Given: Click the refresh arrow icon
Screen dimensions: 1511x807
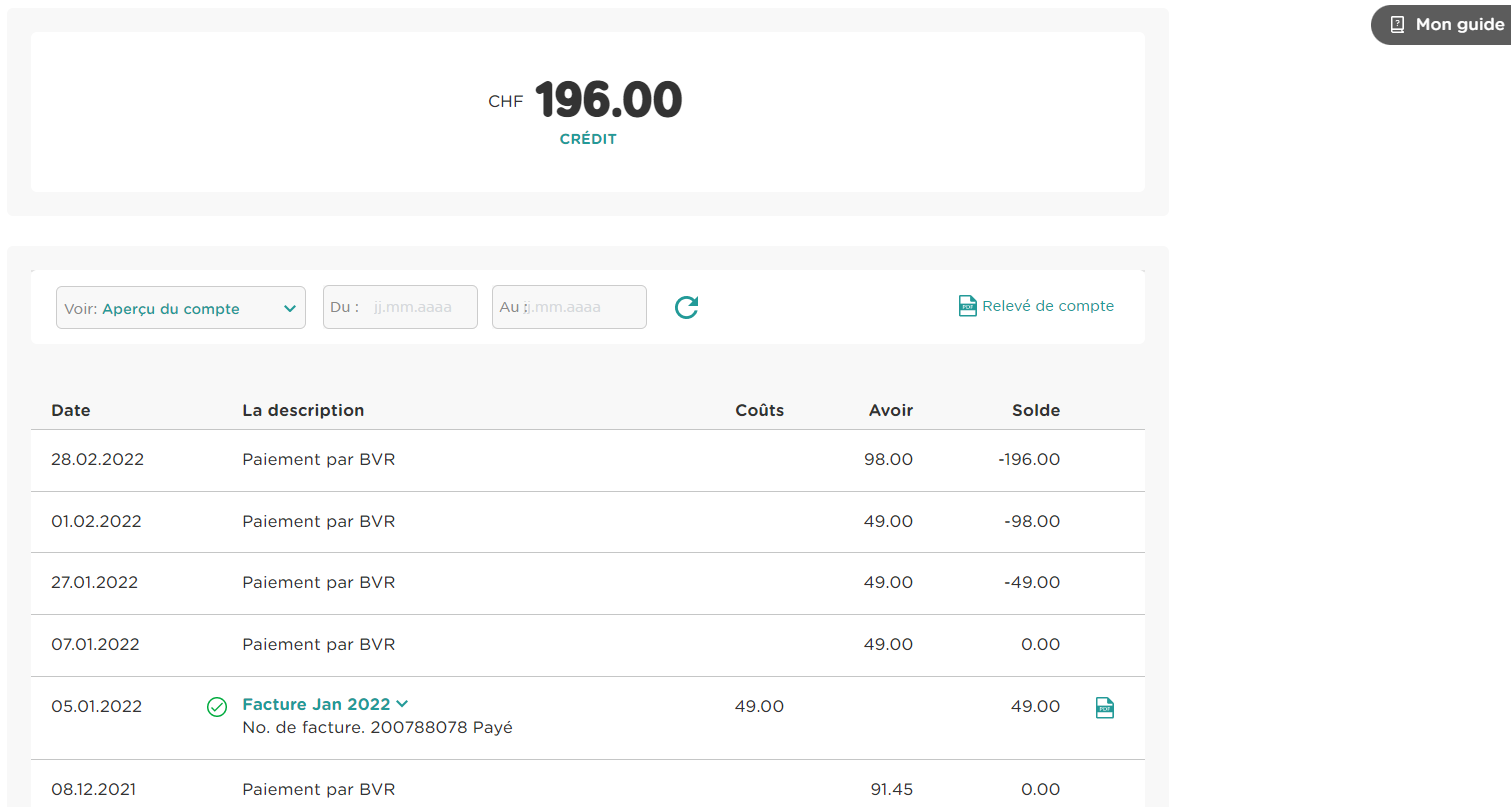Looking at the screenshot, I should tap(686, 307).
